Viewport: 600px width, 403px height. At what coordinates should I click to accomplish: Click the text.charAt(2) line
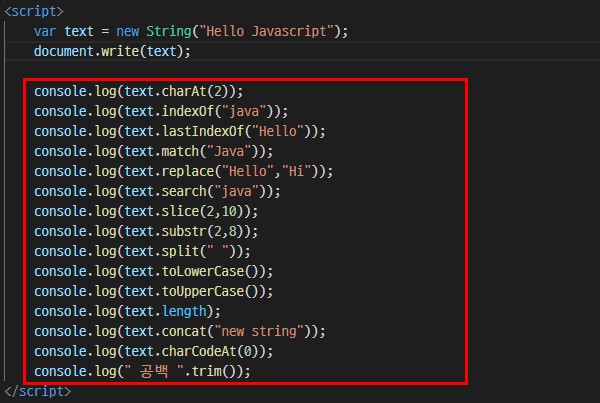tap(139, 91)
